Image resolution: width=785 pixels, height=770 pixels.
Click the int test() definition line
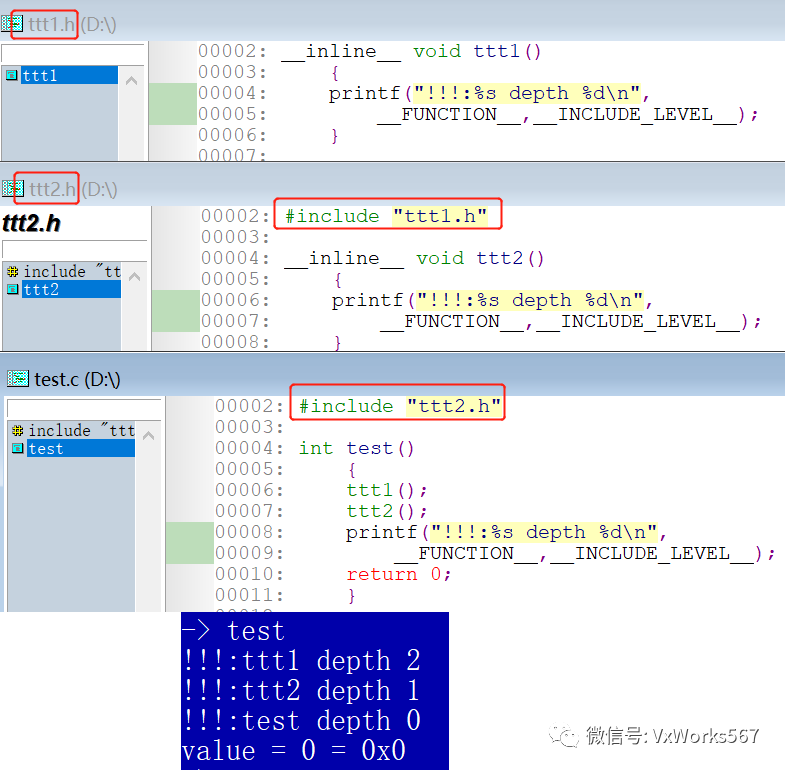tap(356, 448)
